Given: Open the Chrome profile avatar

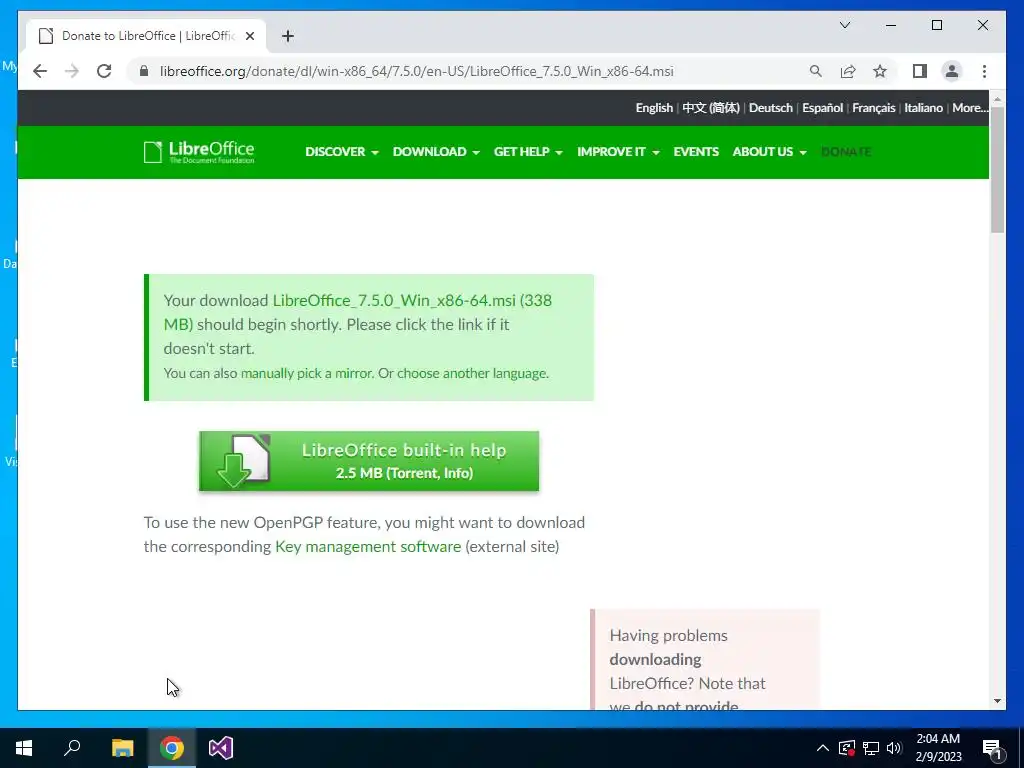Looking at the screenshot, I should [x=952, y=71].
